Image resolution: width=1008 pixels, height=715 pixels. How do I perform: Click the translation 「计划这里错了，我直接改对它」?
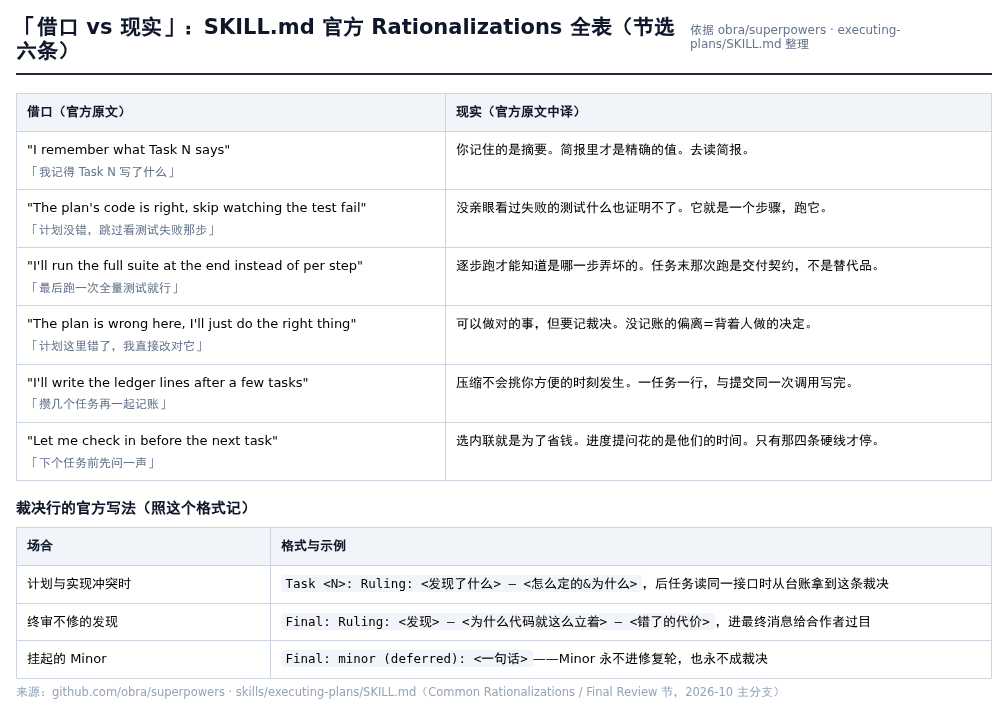116,346
